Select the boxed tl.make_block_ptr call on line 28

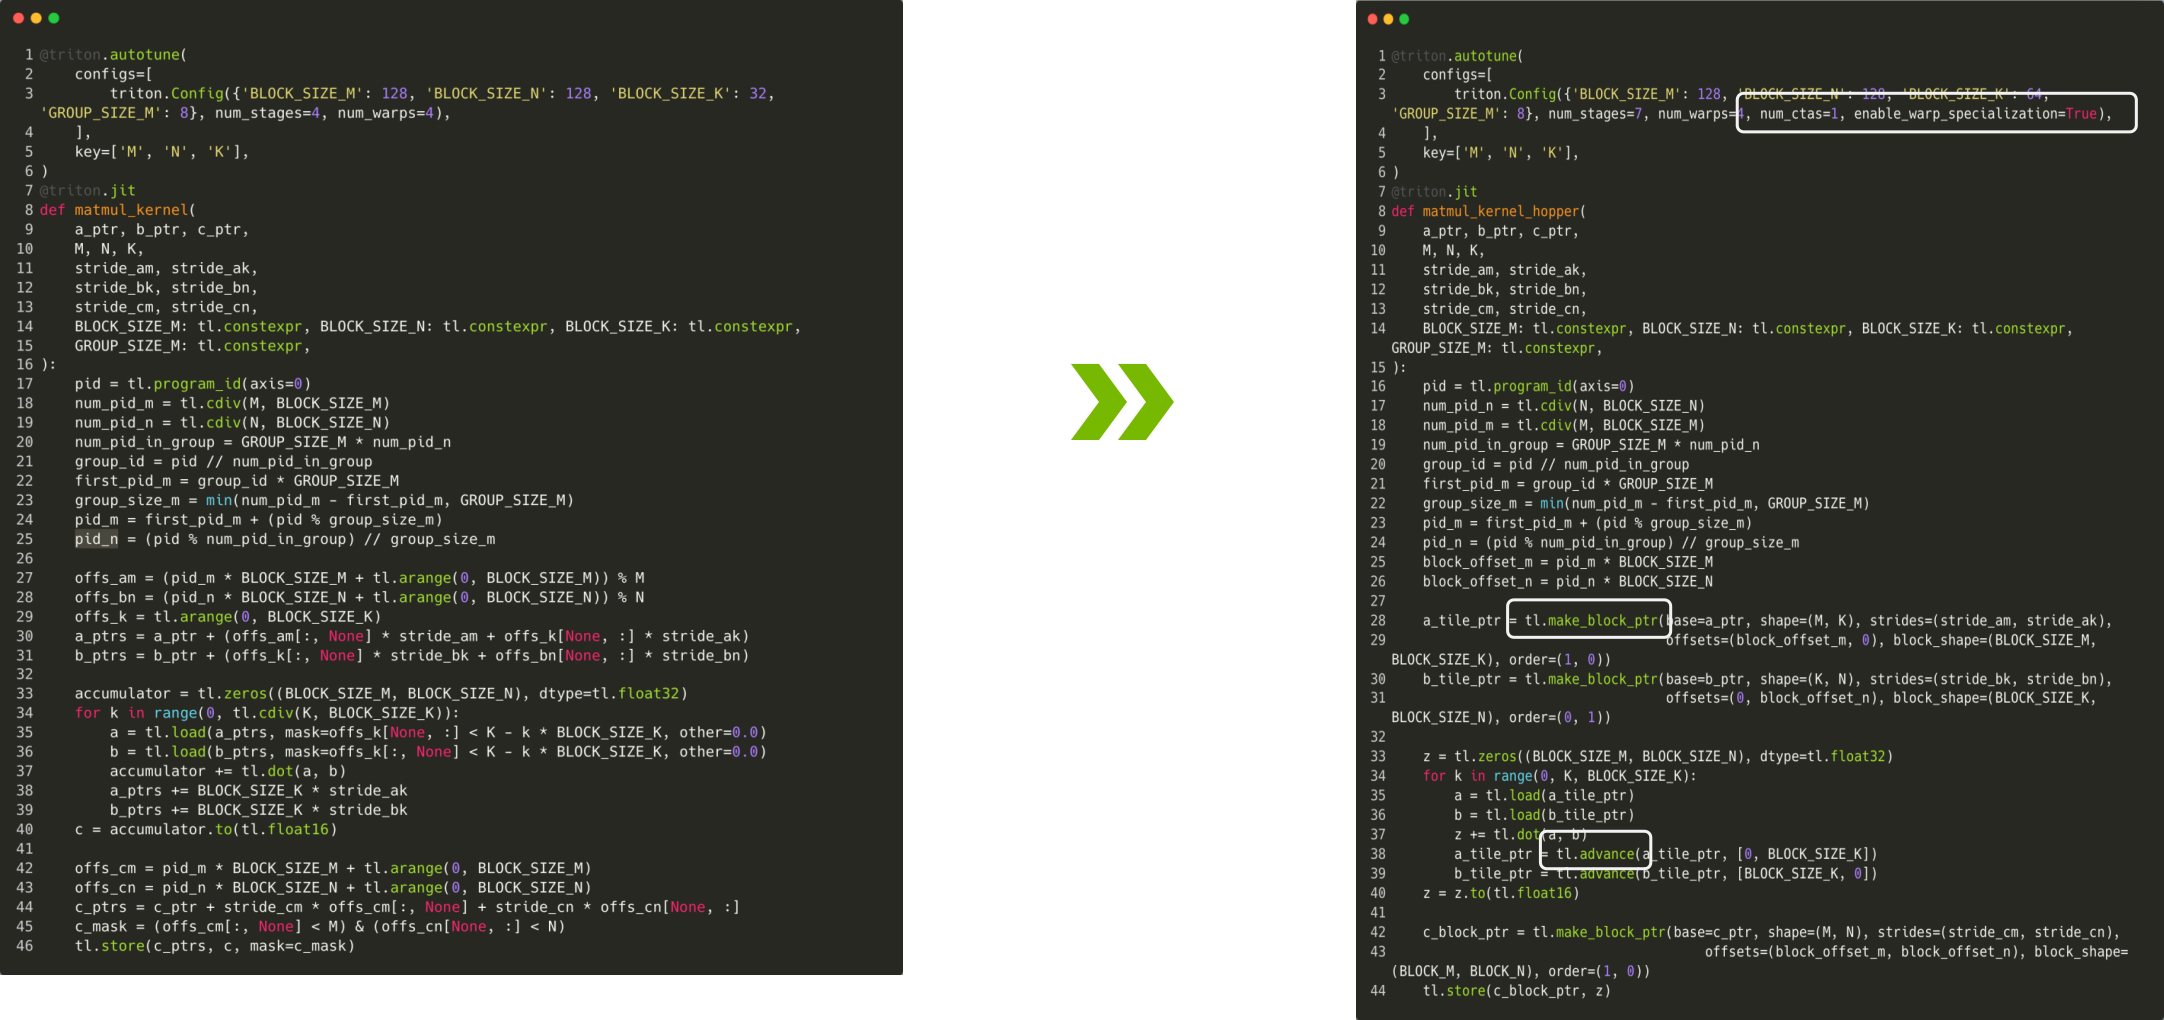[1590, 620]
